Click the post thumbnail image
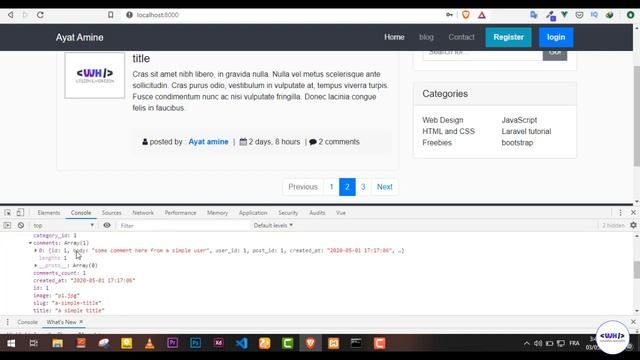Screen dimensions: 640x360 (95, 76)
